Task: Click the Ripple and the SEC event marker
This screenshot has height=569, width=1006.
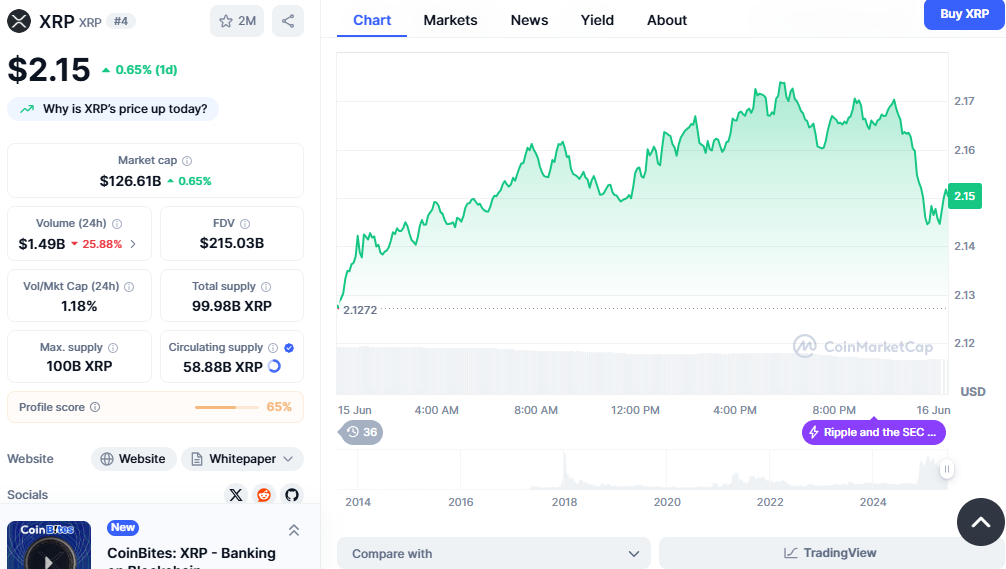Action: click(873, 432)
